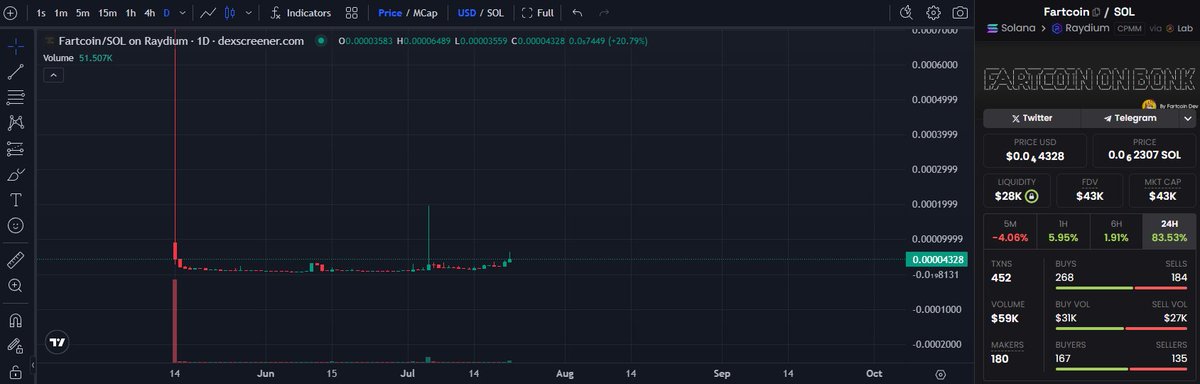Select the 1H stats tab
Screen dimensions: 1200x384
(1062, 231)
